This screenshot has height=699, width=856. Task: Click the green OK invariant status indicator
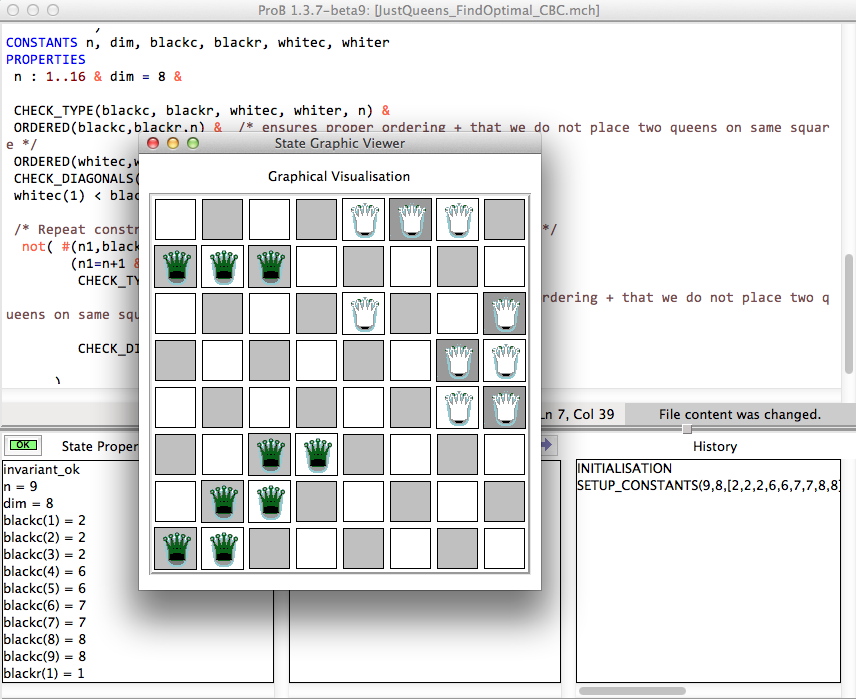tap(20, 445)
